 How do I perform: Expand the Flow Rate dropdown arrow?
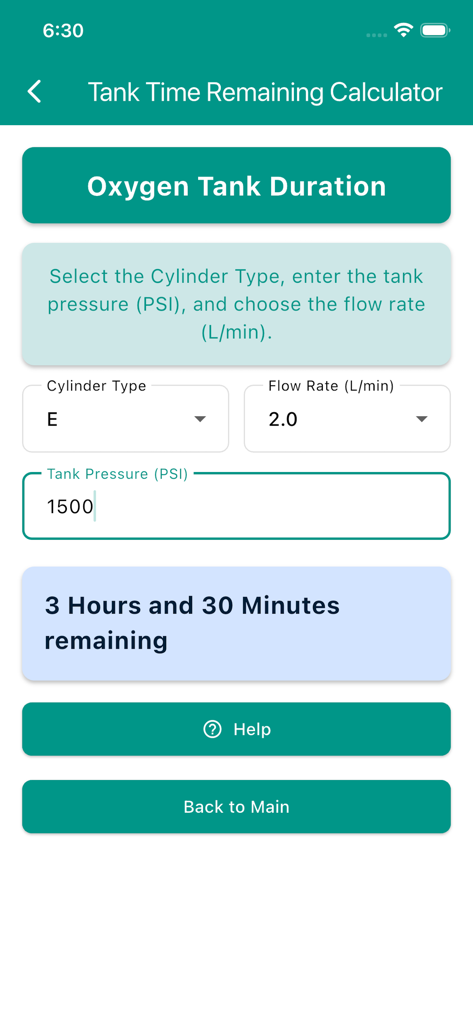[x=422, y=419]
